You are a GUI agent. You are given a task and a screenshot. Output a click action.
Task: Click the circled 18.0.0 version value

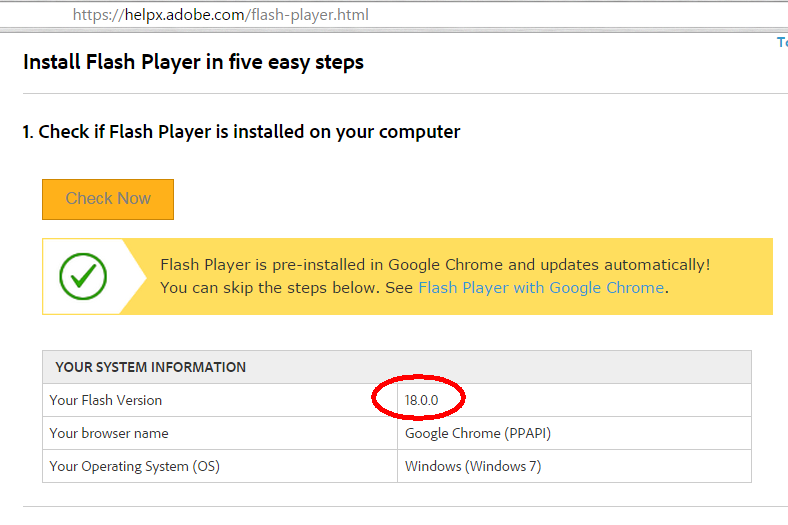point(421,400)
